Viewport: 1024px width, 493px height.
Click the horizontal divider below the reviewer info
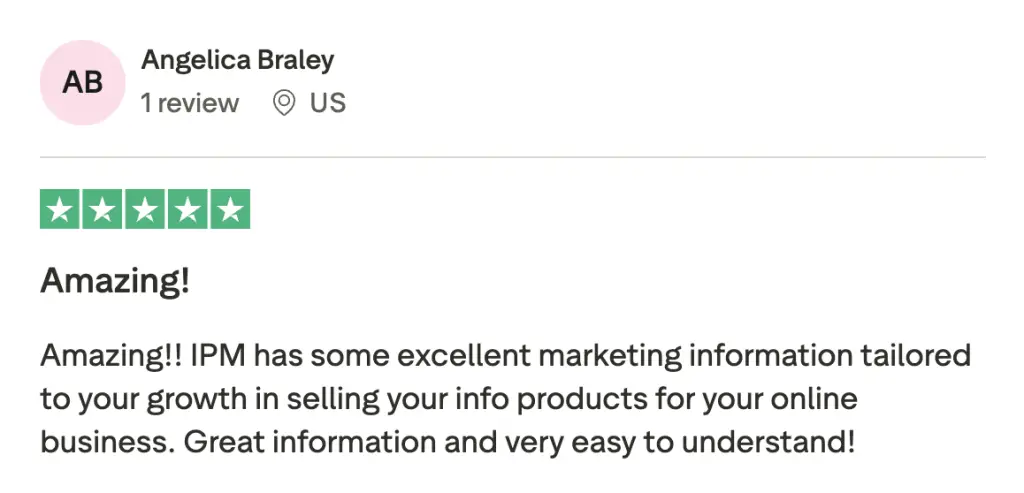click(512, 157)
